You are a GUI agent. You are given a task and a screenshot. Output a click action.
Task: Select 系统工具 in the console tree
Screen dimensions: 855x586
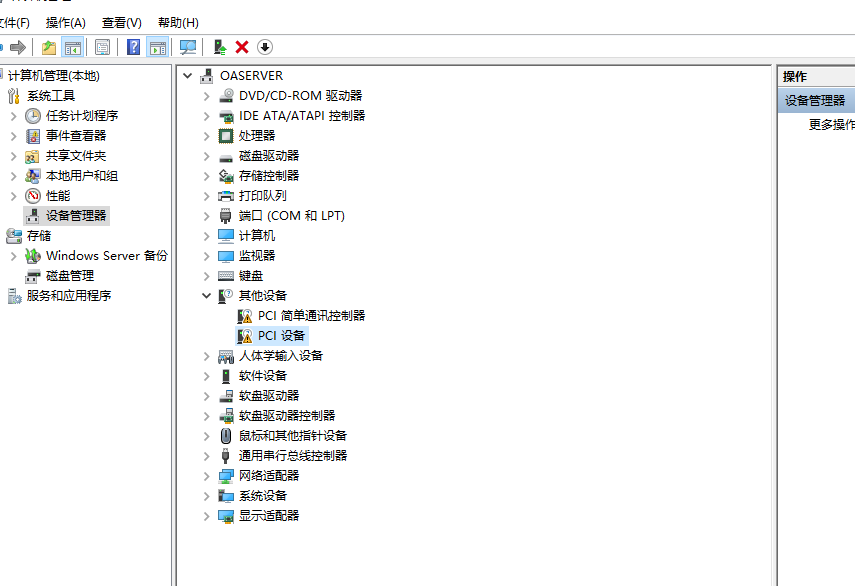pos(51,96)
